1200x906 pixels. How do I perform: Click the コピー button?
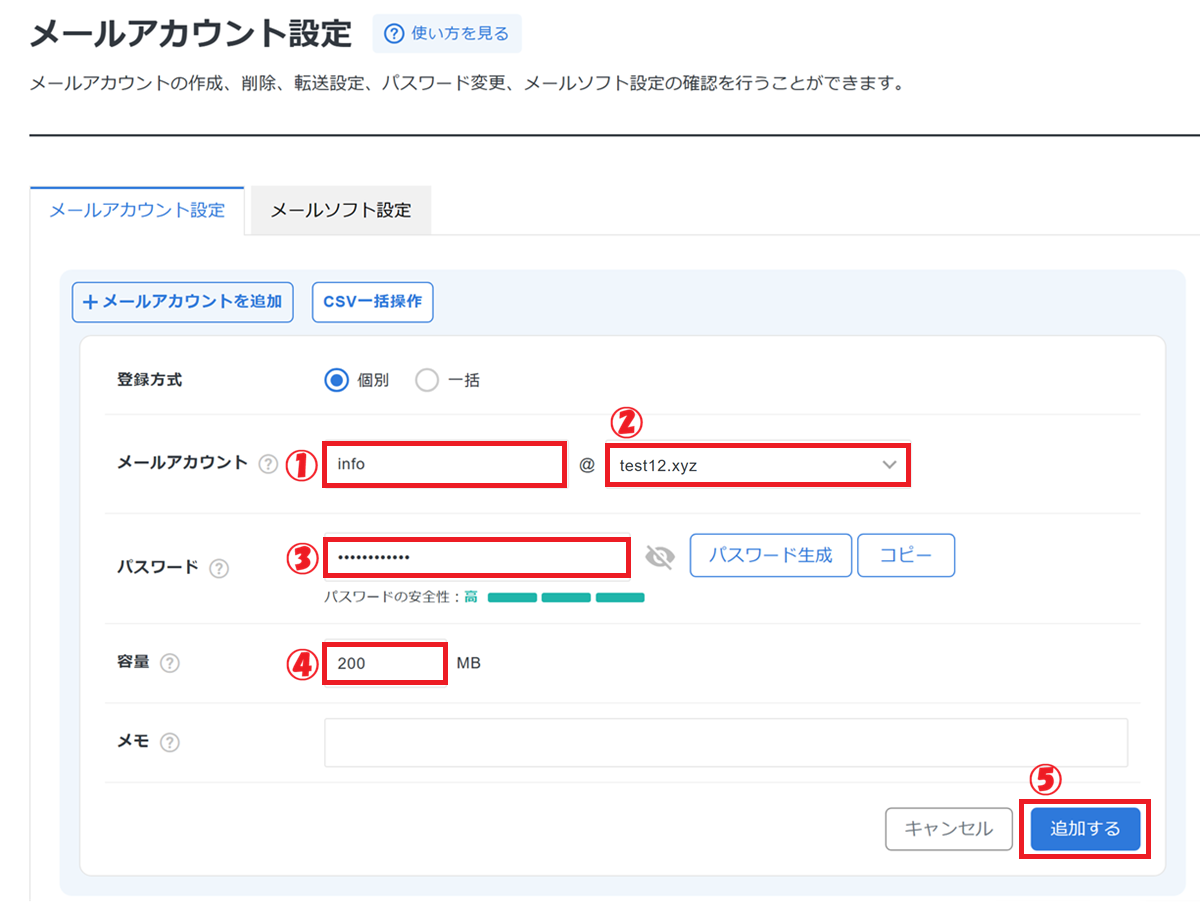(905, 556)
